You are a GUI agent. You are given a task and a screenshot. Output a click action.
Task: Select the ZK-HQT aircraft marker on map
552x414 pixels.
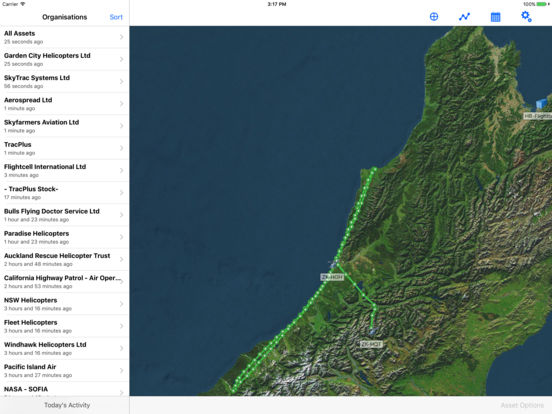[372, 331]
